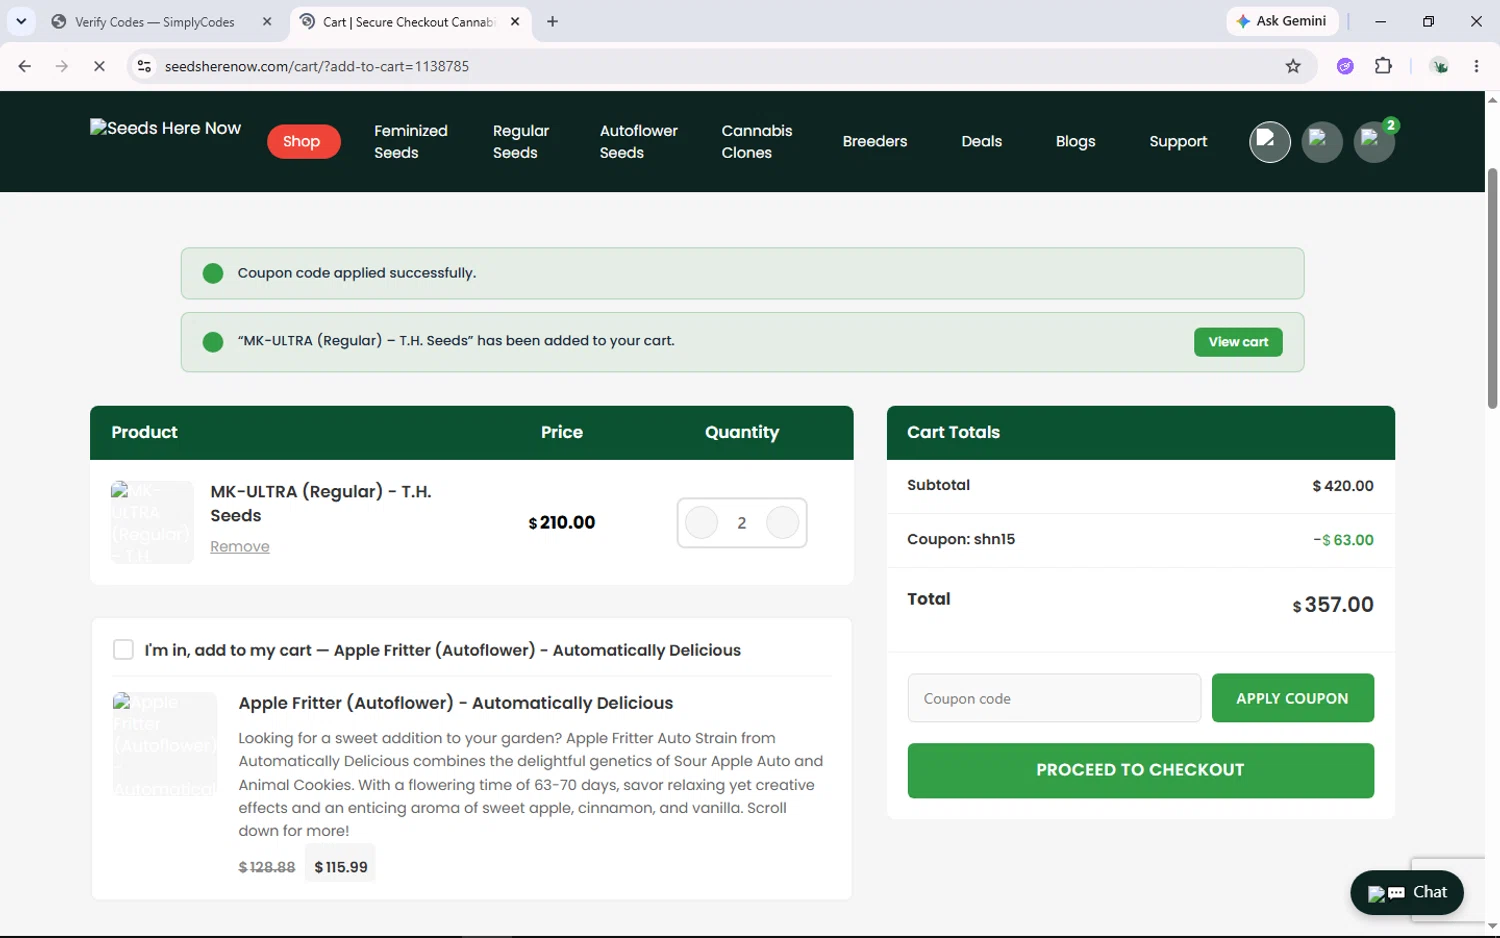
Task: Click the $115.99 sale price
Action: (340, 867)
